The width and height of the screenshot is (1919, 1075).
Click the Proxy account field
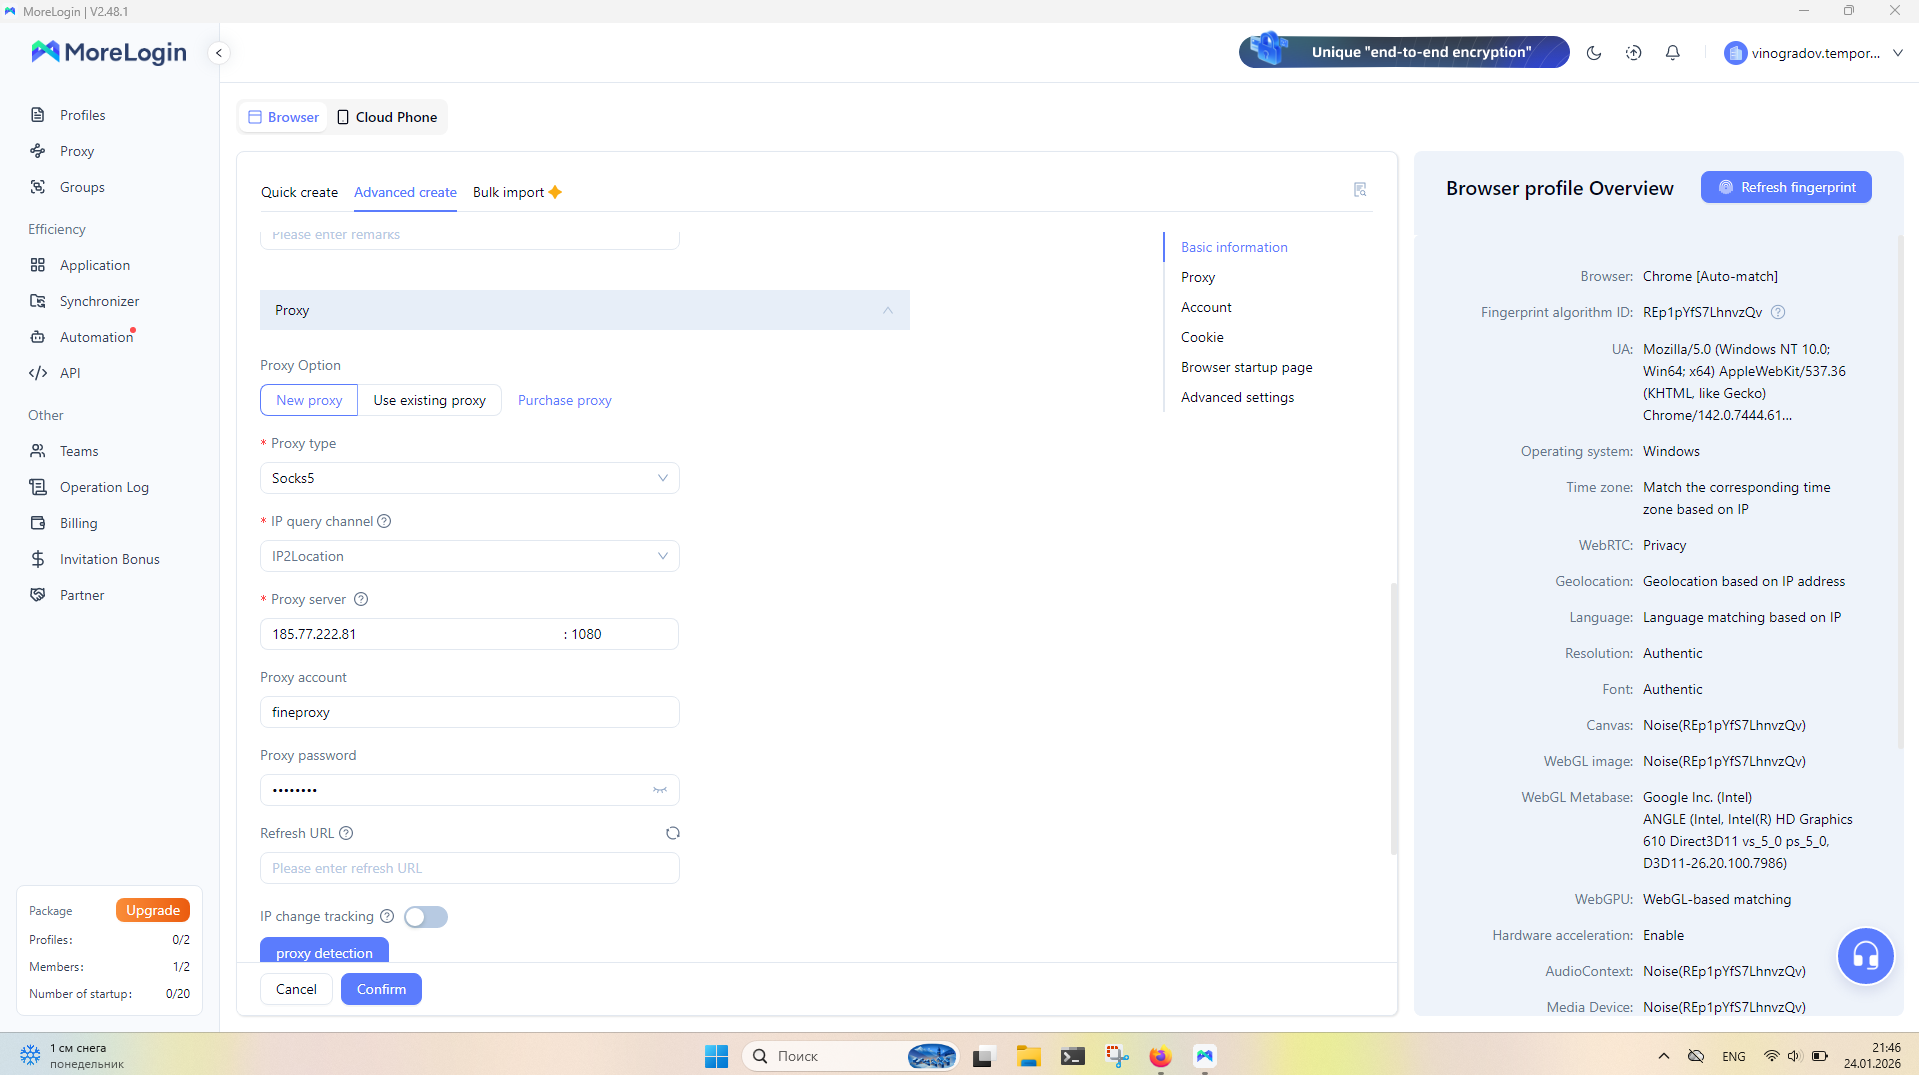470,712
